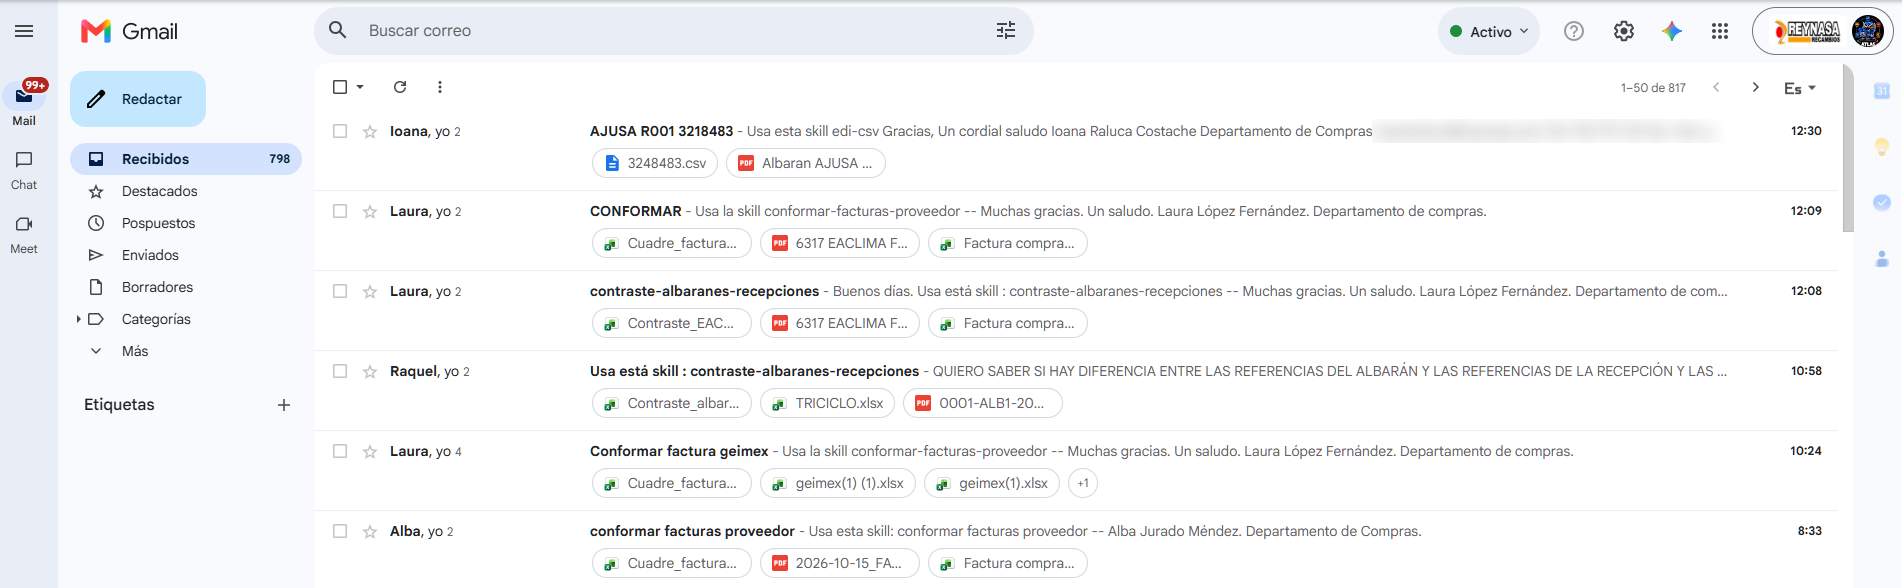
Task: Open Keep side panel icon
Action: [x=1882, y=147]
